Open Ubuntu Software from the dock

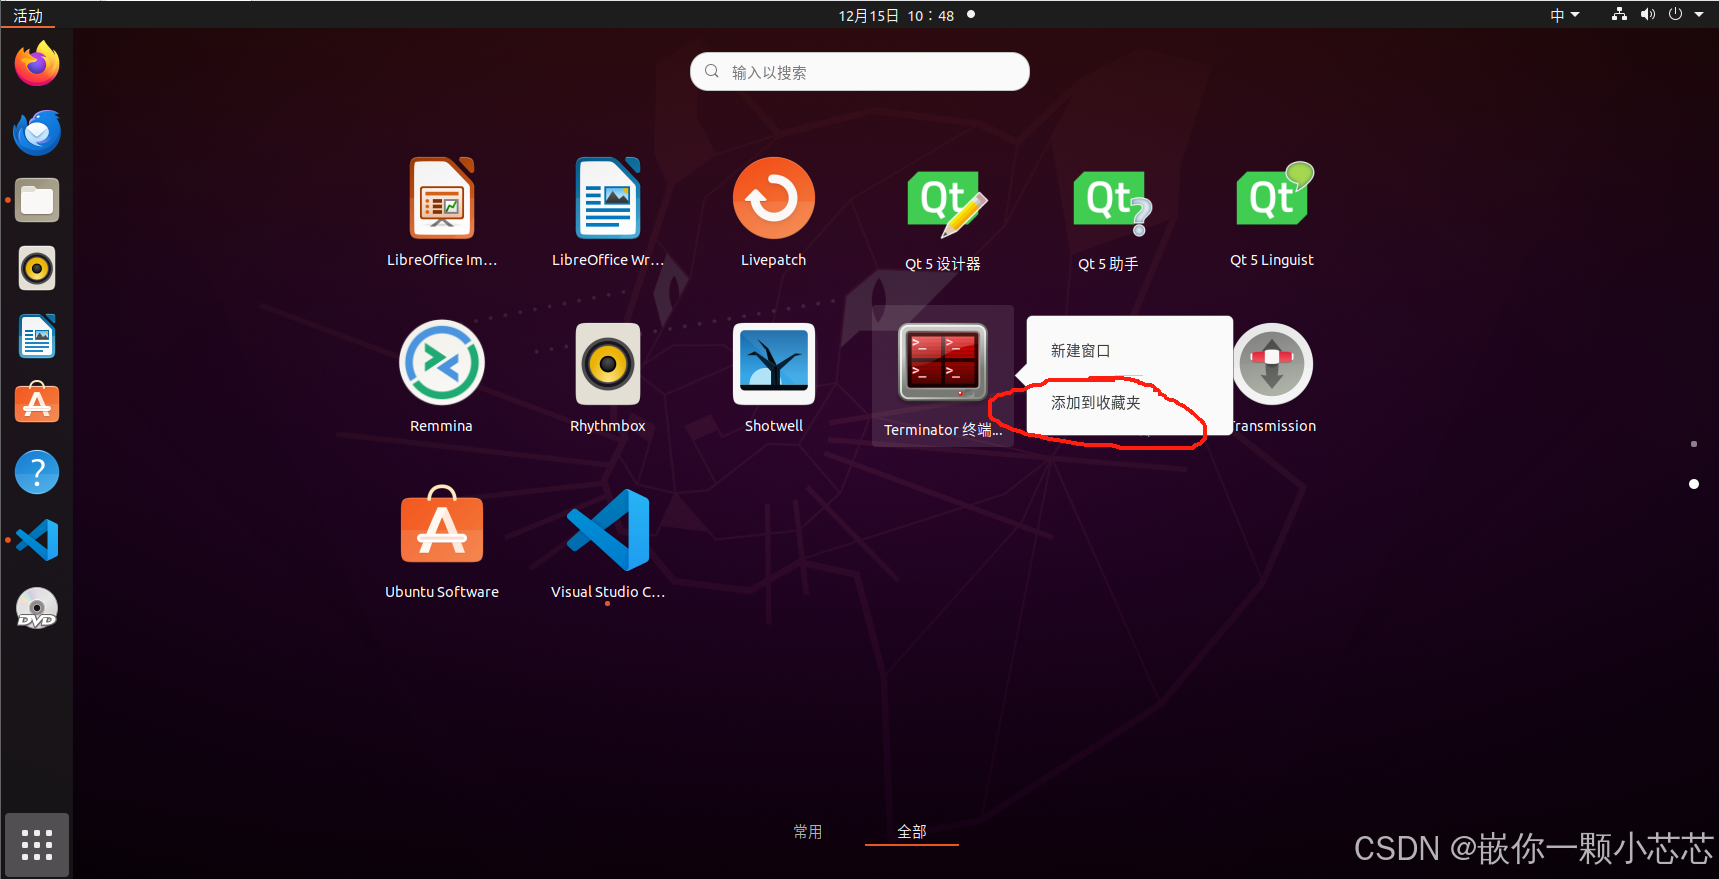click(x=37, y=404)
